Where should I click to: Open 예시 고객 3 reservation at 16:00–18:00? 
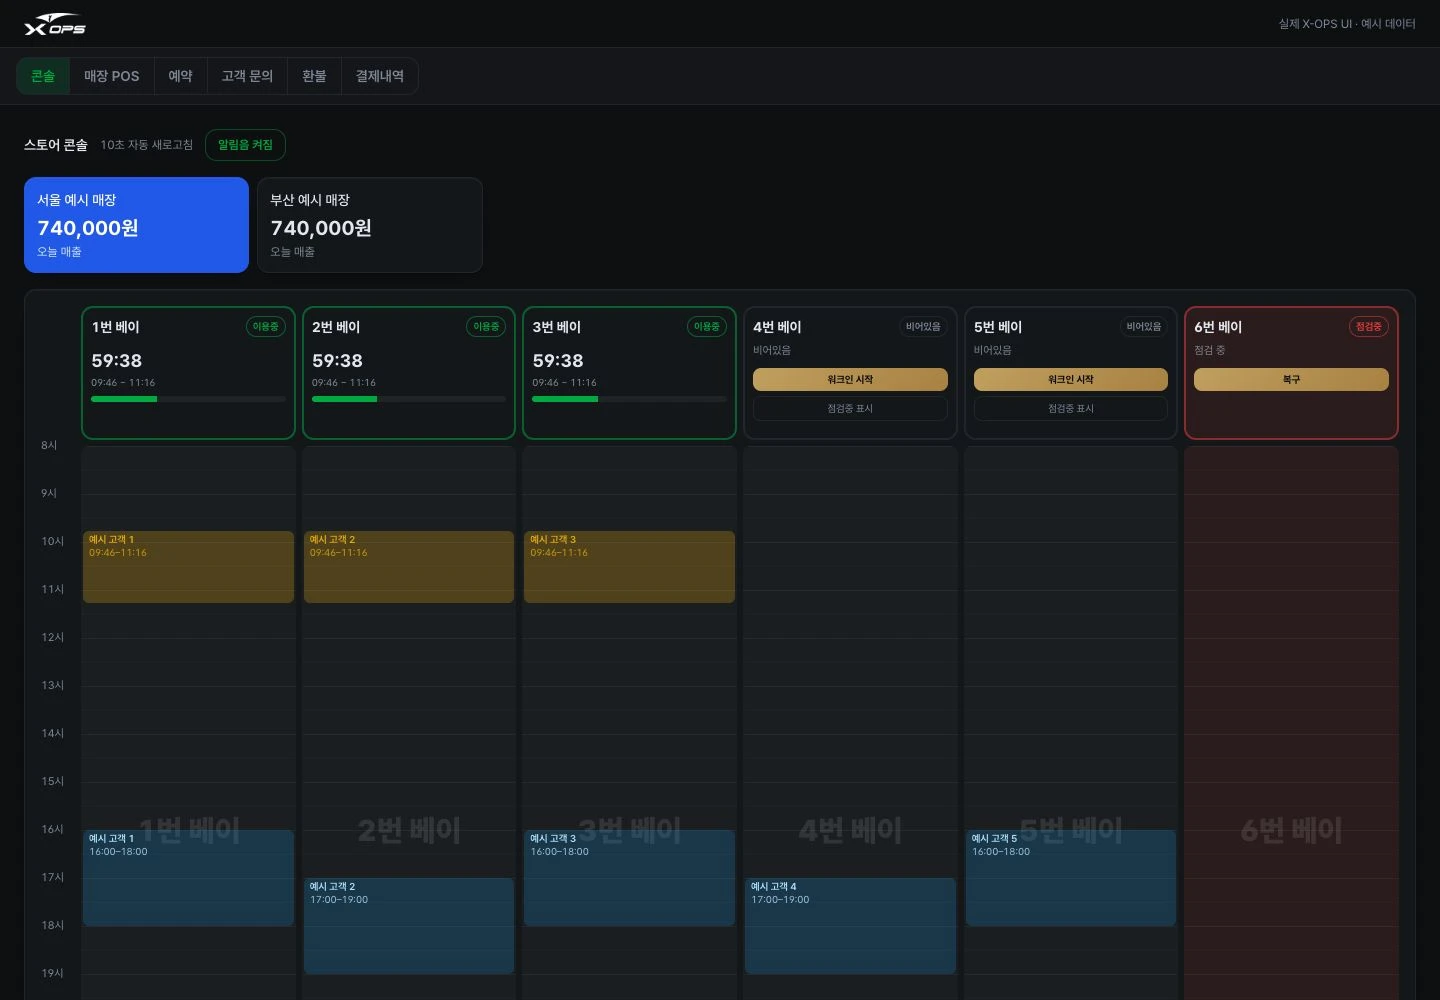pos(629,878)
